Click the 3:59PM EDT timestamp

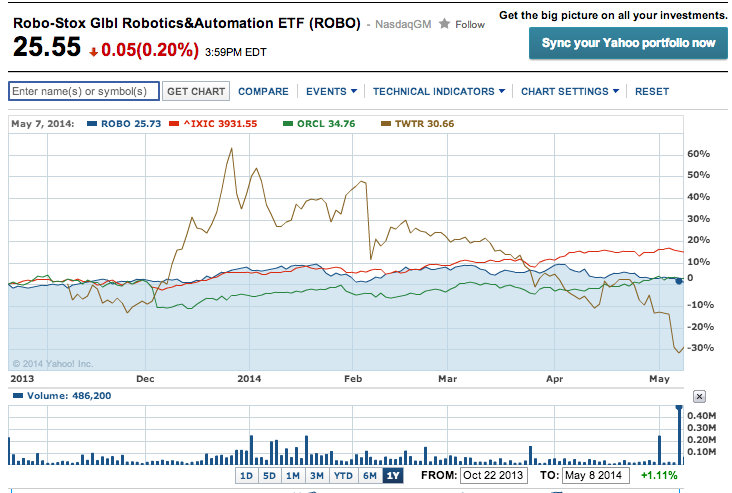tap(236, 52)
